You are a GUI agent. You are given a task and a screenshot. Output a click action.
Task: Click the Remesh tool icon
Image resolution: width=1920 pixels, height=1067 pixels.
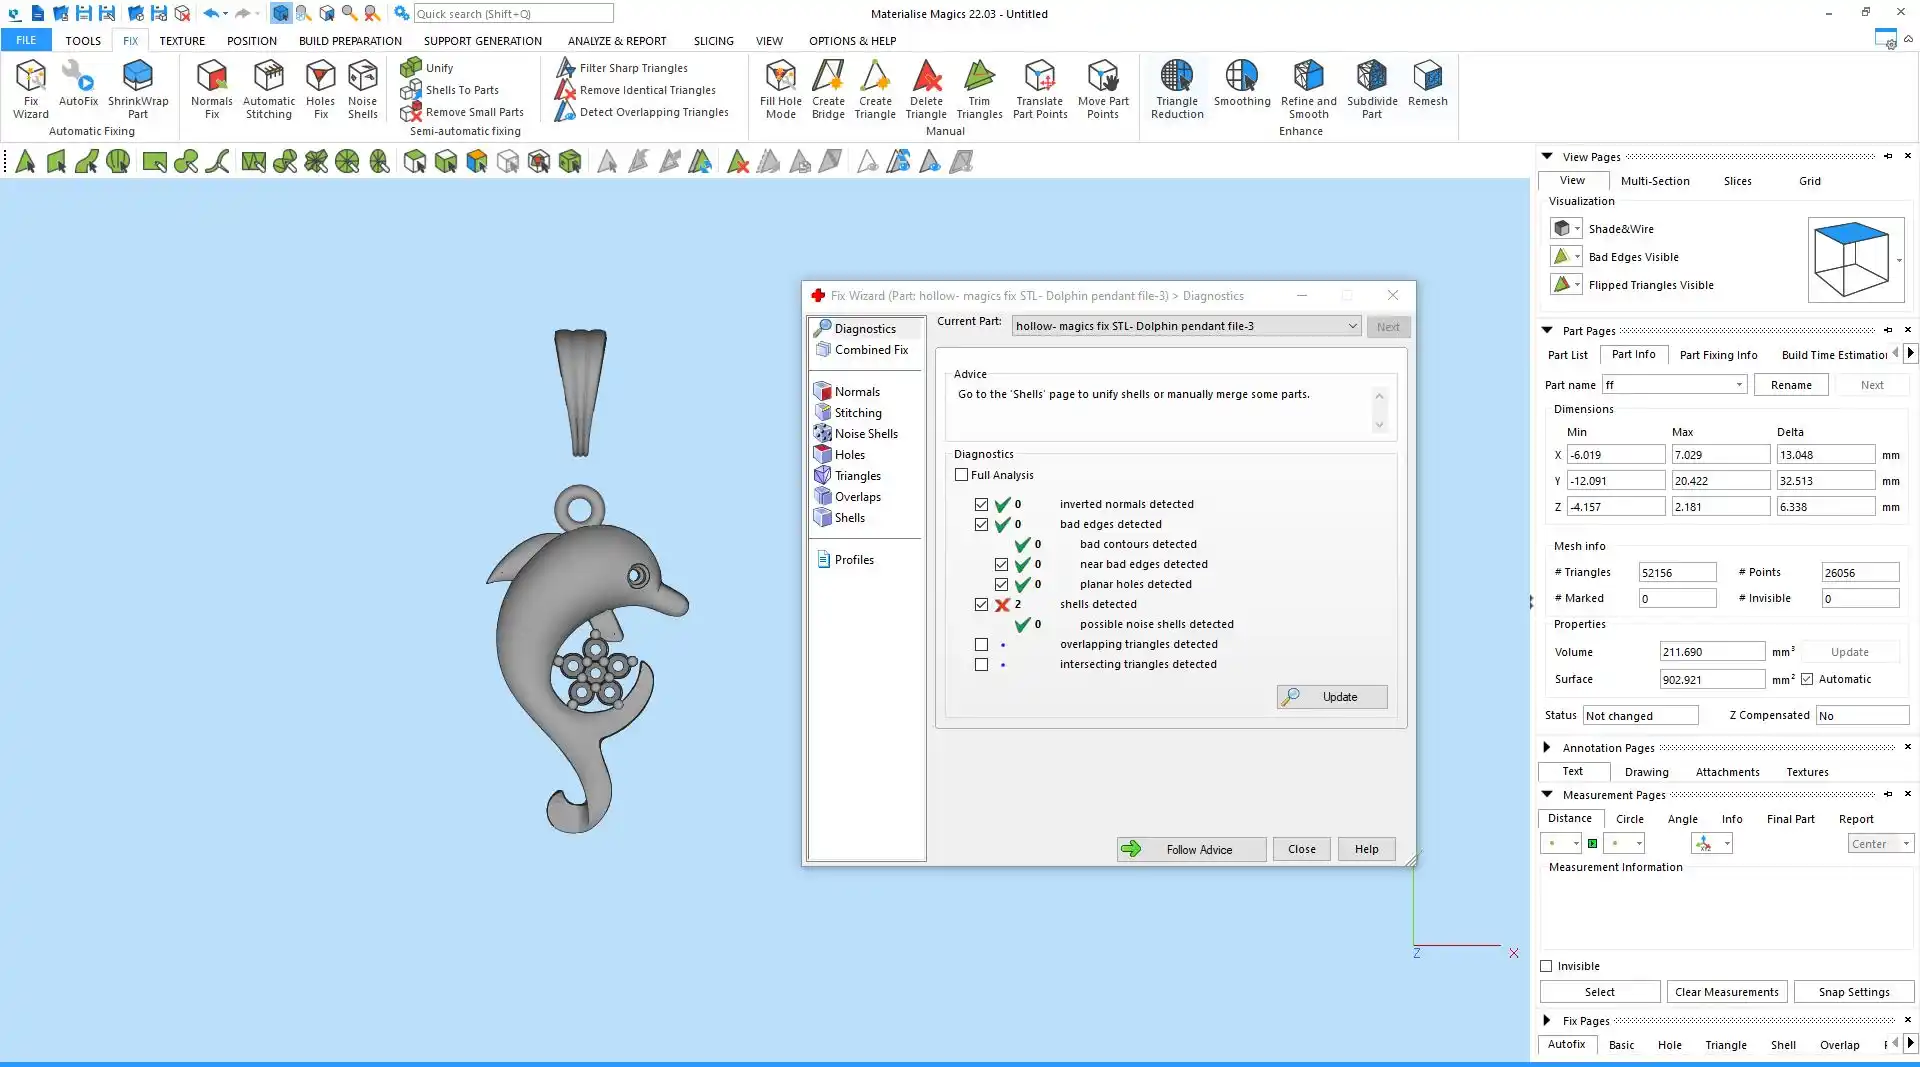tap(1427, 84)
